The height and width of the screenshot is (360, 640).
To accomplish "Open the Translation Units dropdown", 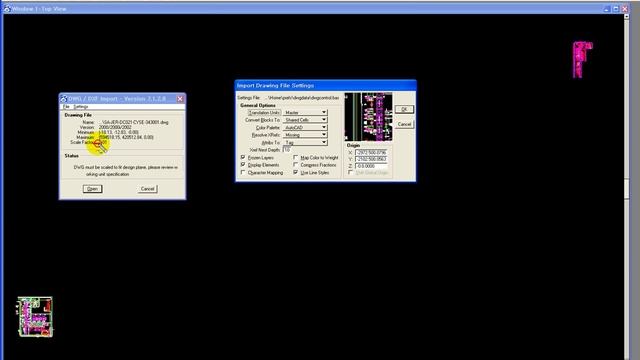I will [x=305, y=112].
